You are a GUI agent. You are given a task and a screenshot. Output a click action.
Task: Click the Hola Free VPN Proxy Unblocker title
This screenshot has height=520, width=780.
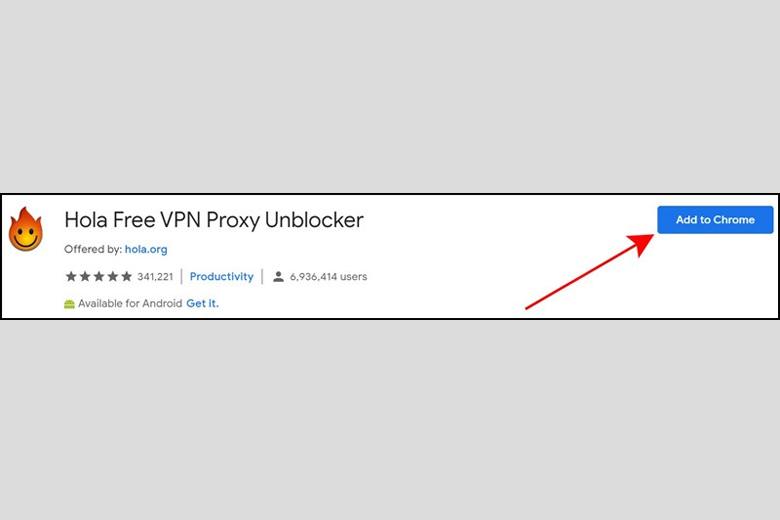(x=214, y=220)
